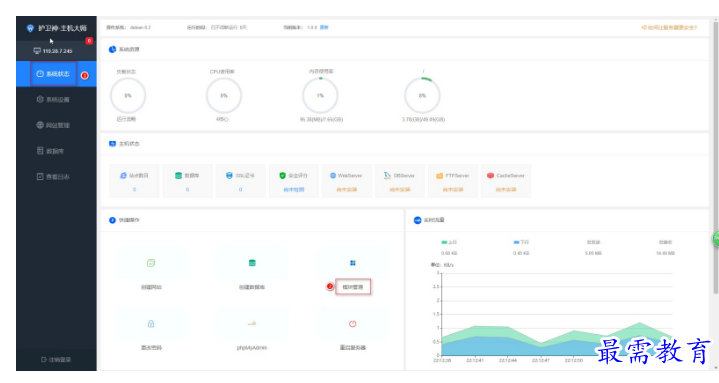Click the 主机状态 section icon
719x383 pixels.
click(112, 144)
